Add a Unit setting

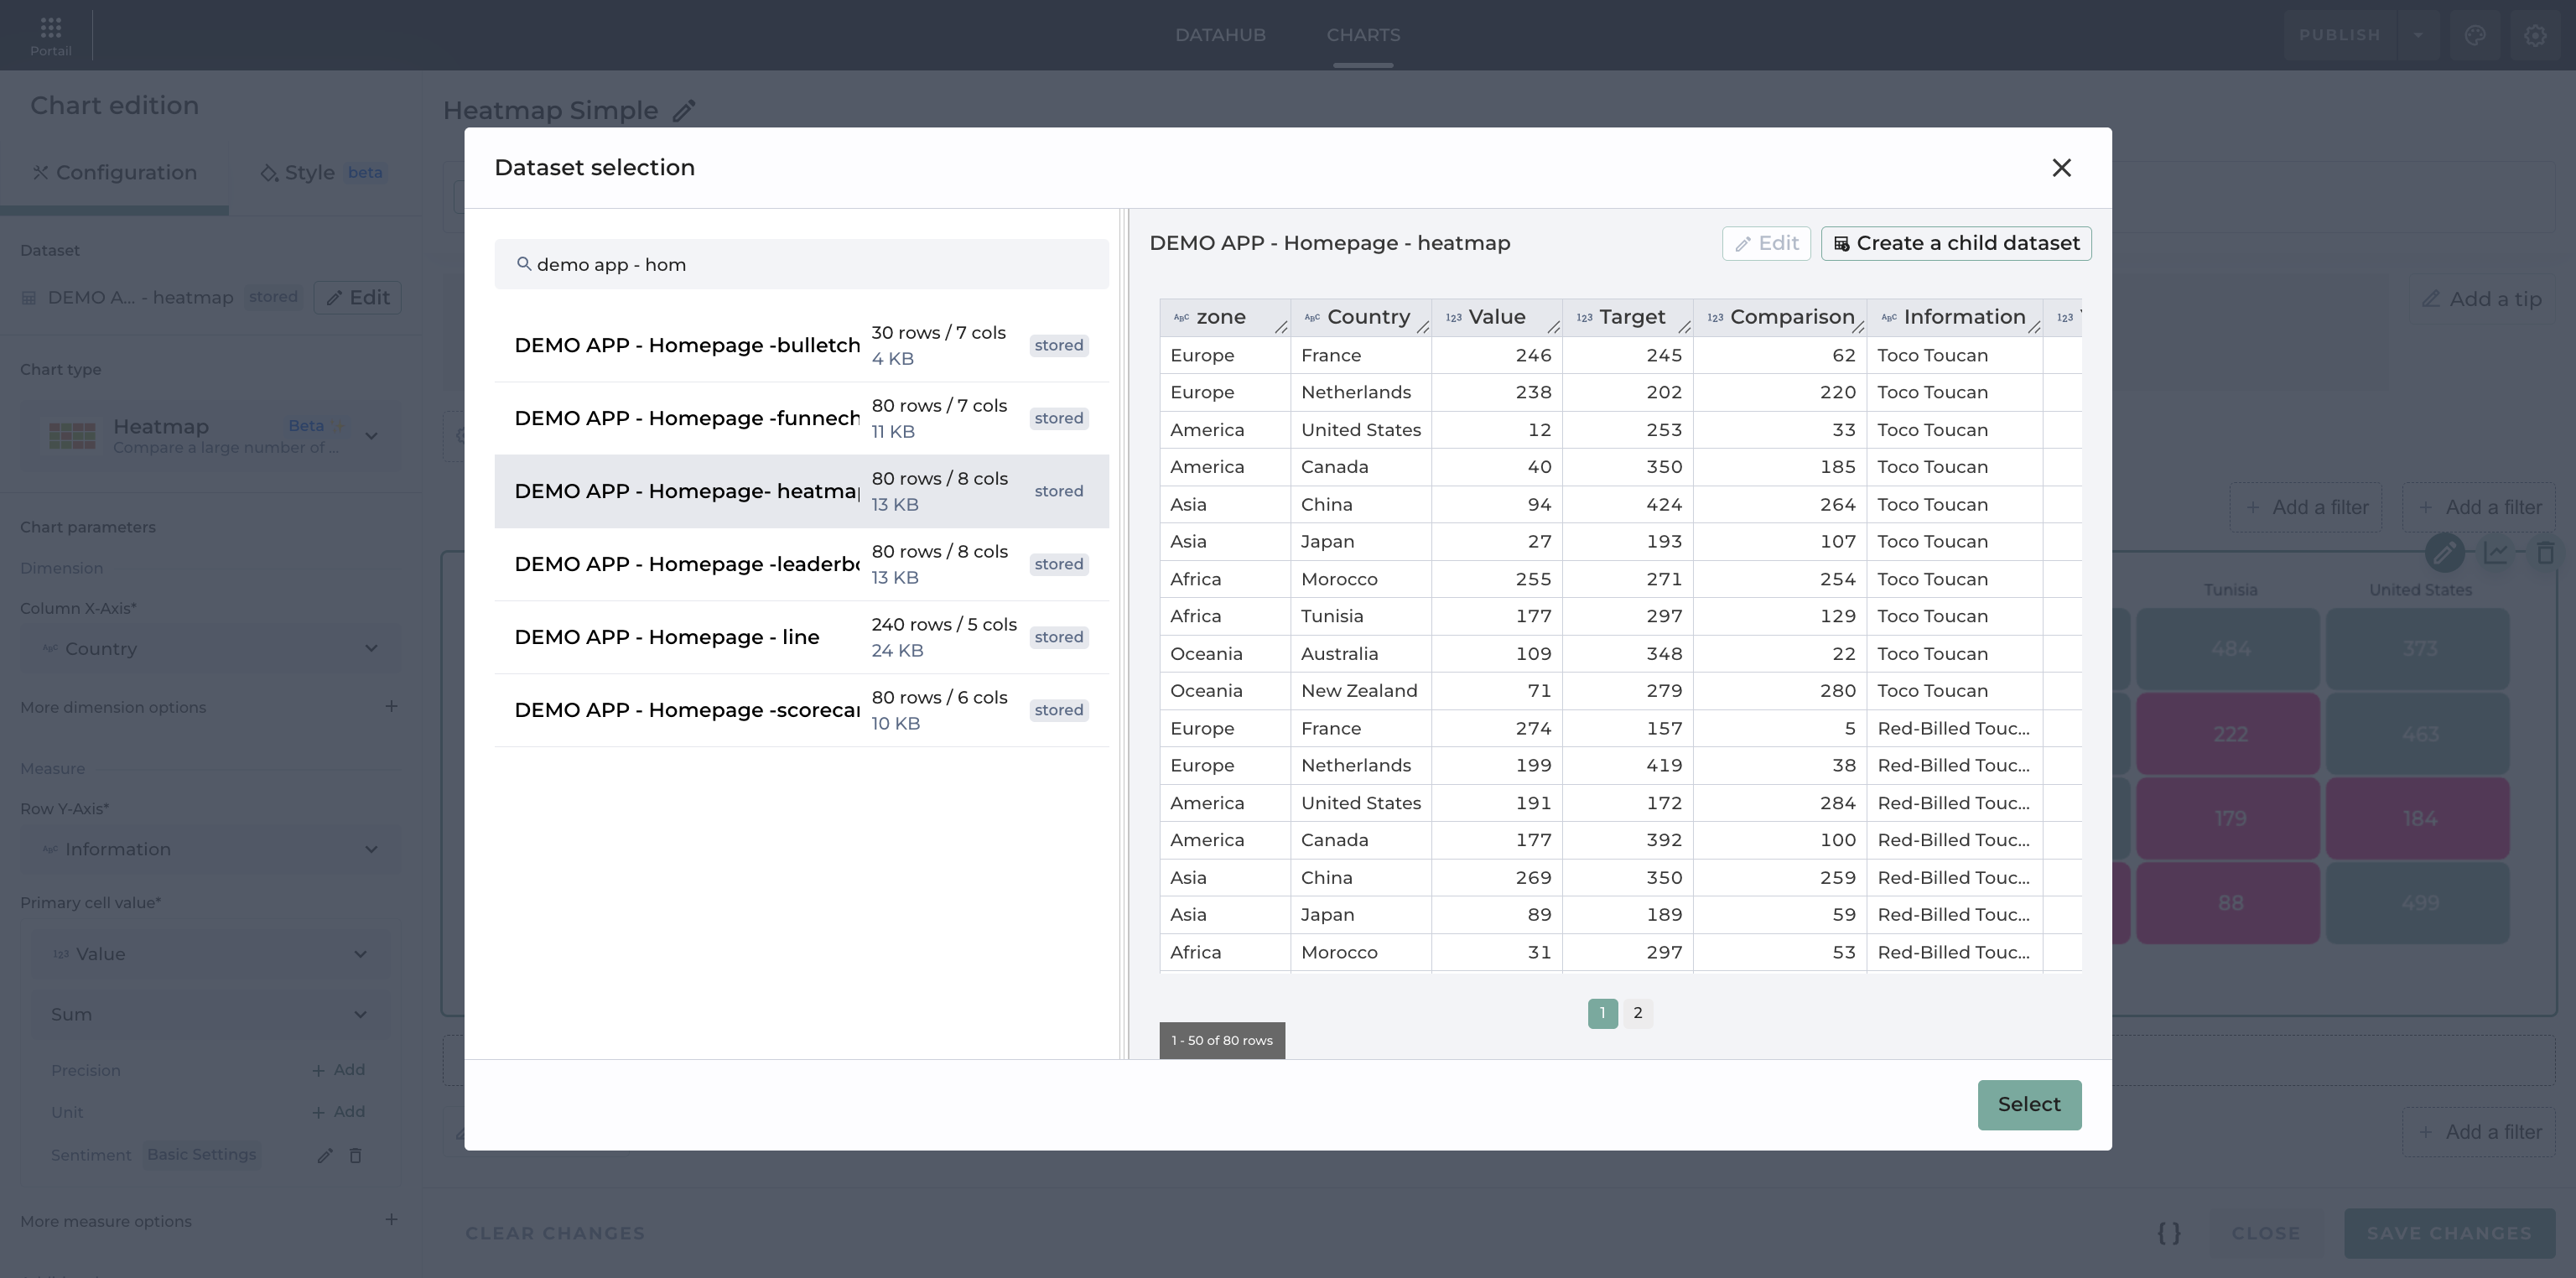tap(338, 1112)
